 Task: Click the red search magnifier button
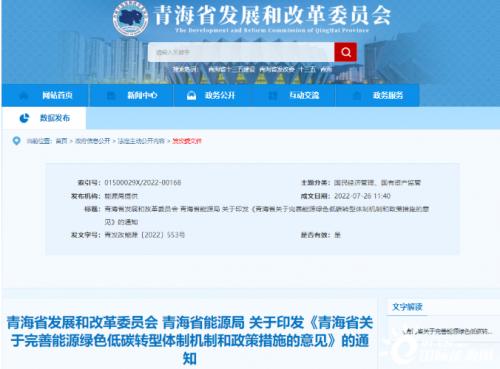coord(346,52)
